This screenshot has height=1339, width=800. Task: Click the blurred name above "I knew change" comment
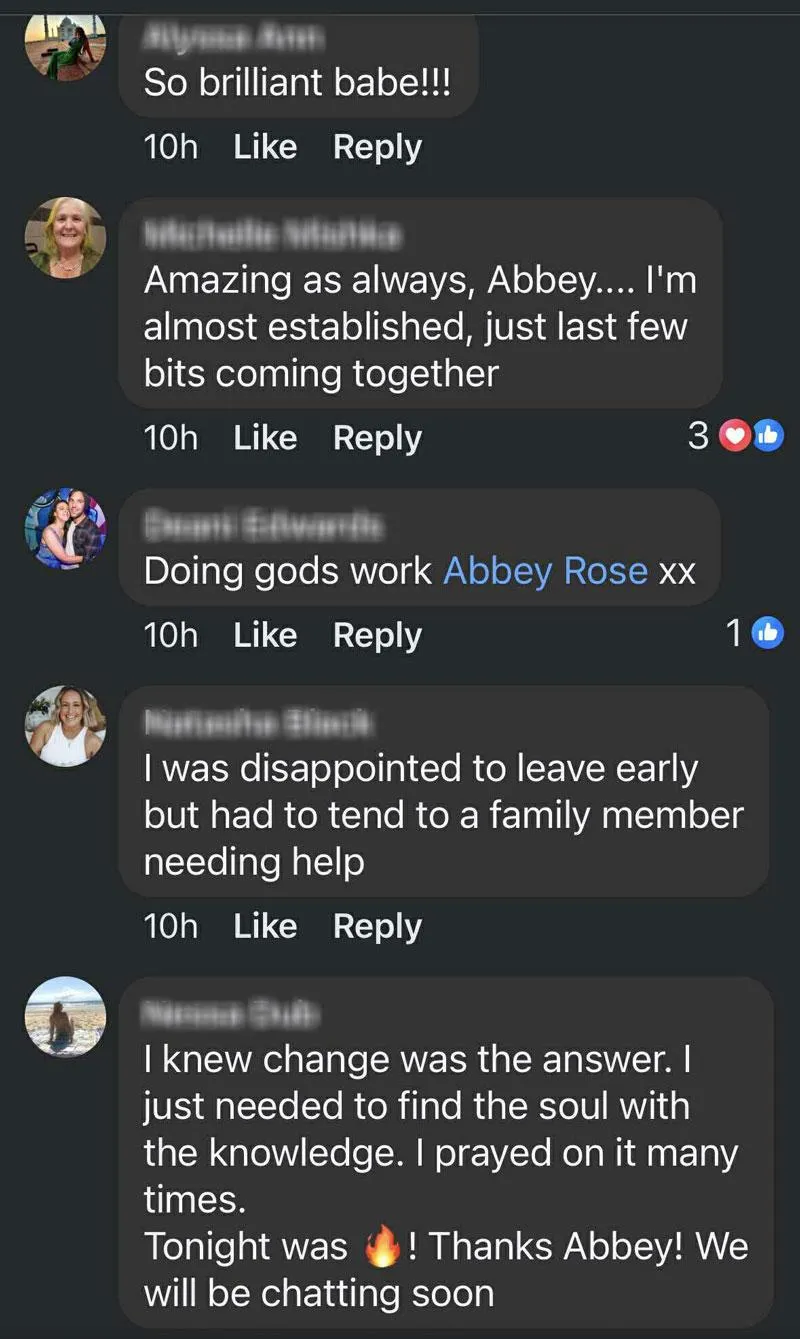coord(231,1014)
